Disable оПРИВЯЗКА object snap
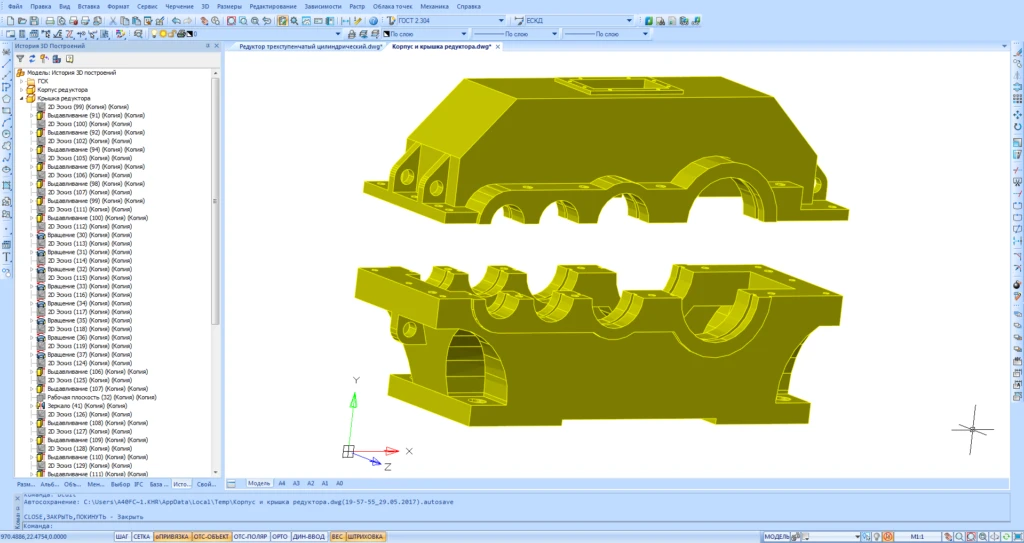The image size is (1024, 543). (172, 537)
